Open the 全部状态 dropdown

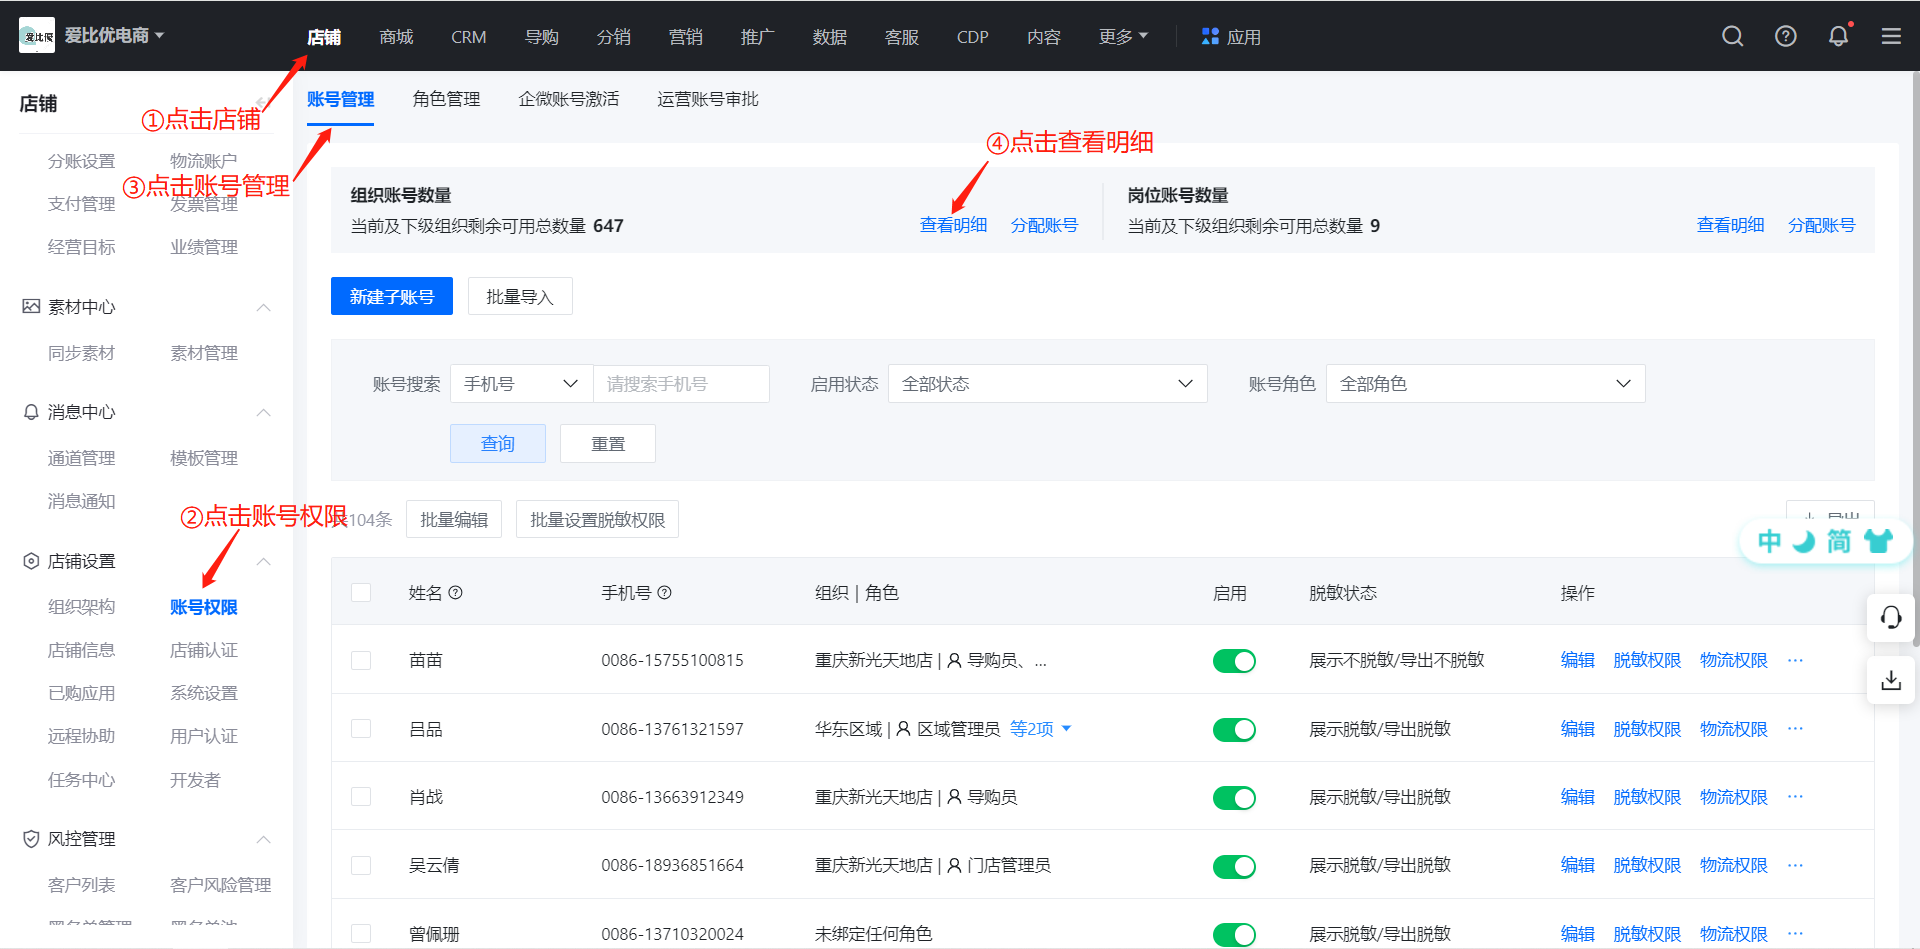pyautogui.click(x=1047, y=384)
